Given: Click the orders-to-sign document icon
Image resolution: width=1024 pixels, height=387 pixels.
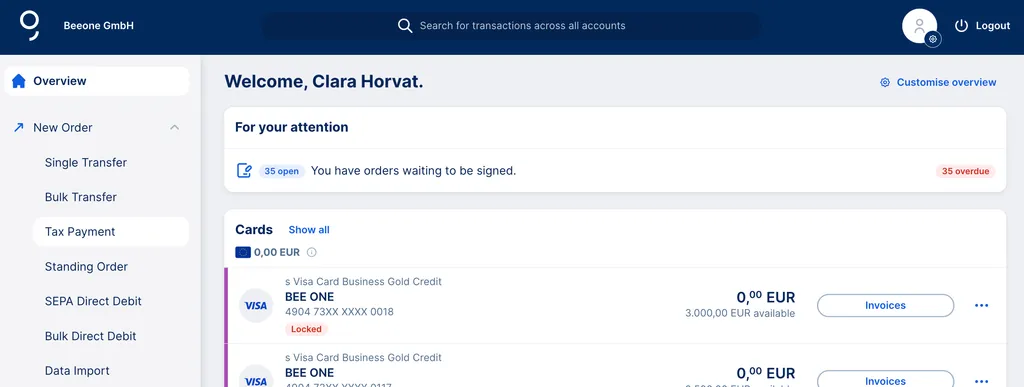Looking at the screenshot, I should click(x=244, y=171).
